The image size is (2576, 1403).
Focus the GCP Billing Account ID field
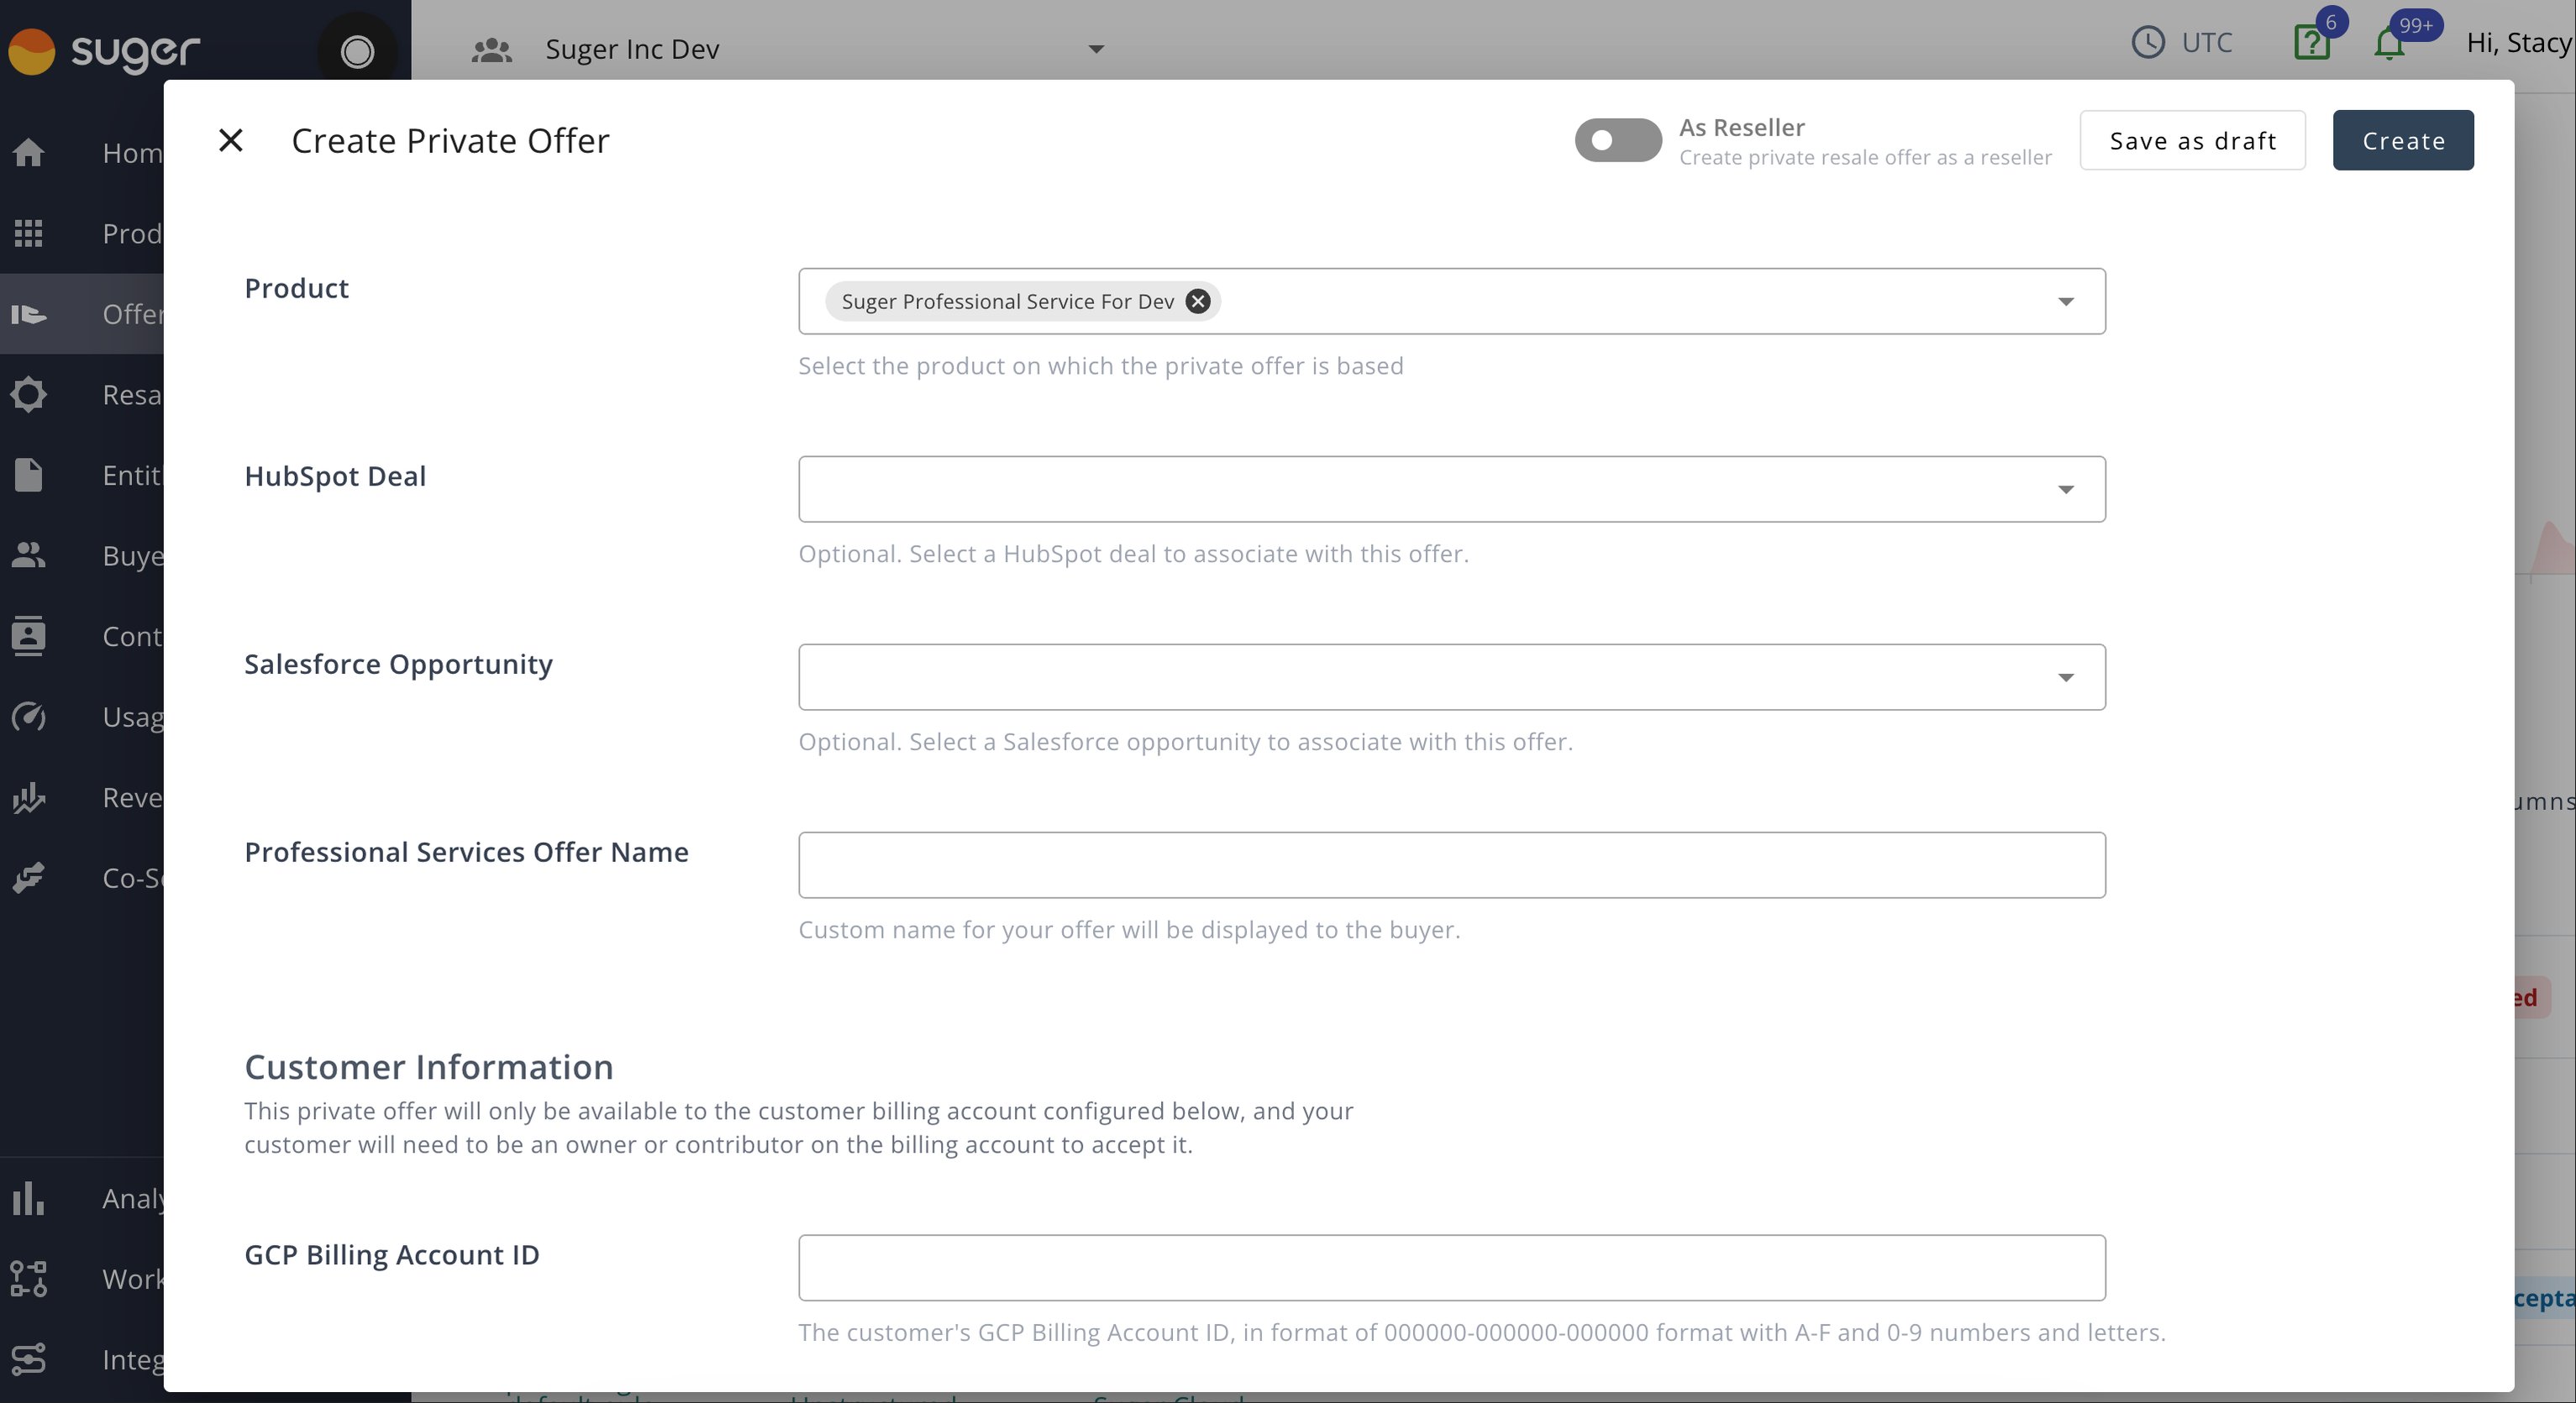point(1451,1268)
